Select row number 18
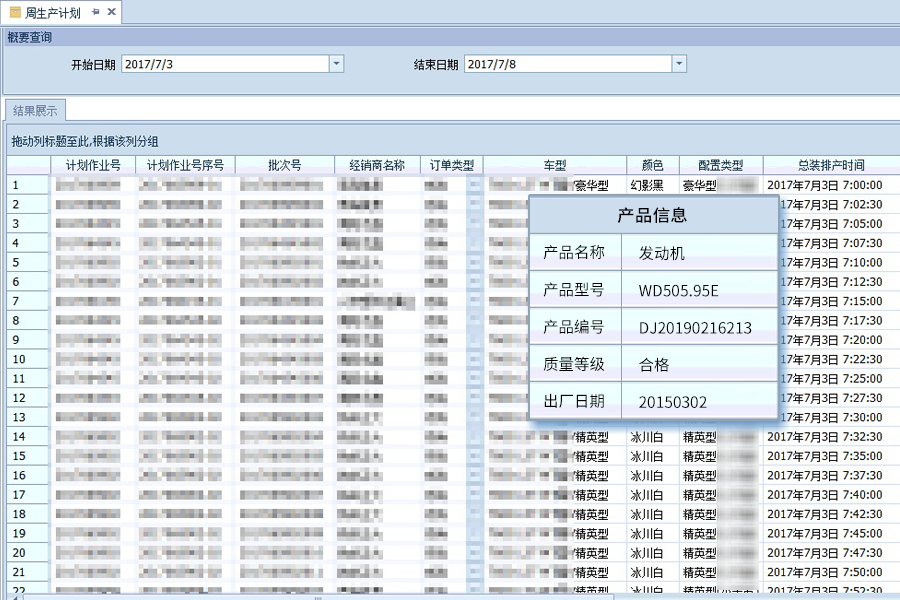This screenshot has height=600, width=900. coord(28,514)
